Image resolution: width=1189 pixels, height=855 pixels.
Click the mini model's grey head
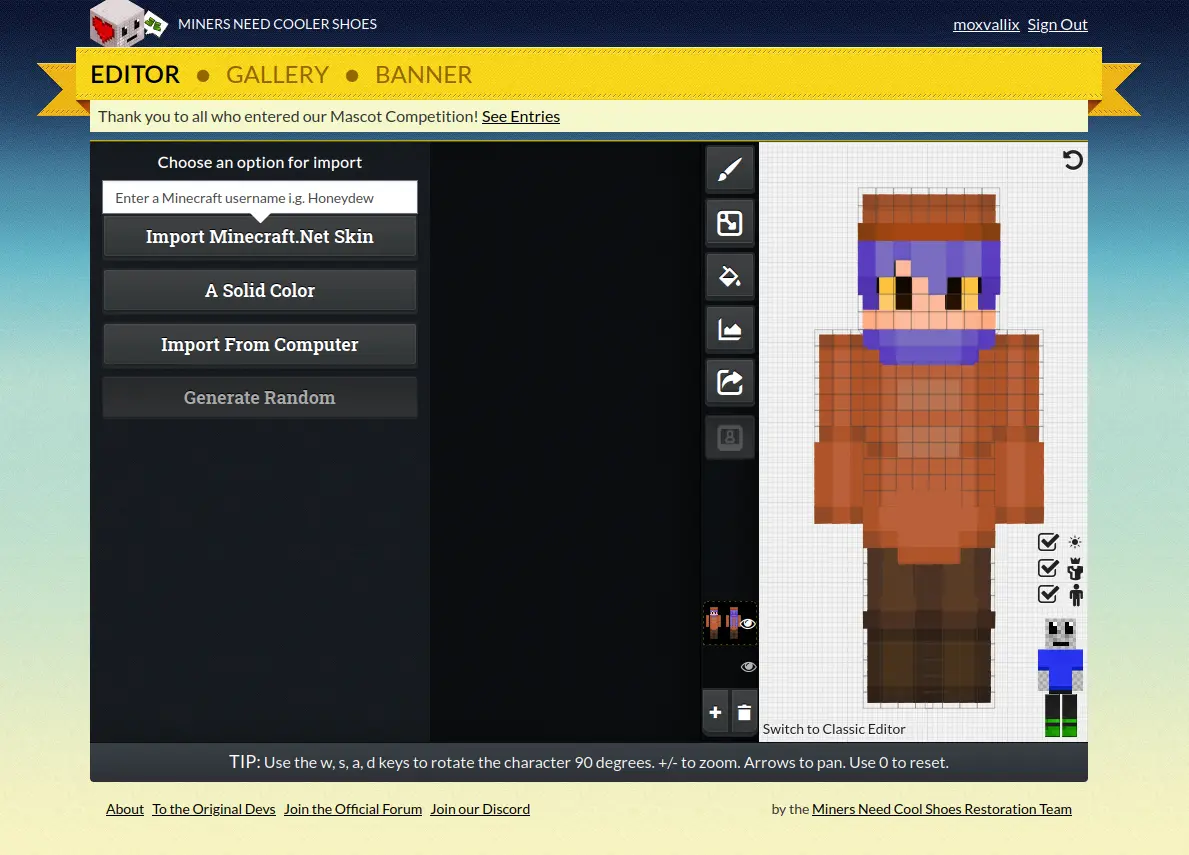(x=1060, y=634)
